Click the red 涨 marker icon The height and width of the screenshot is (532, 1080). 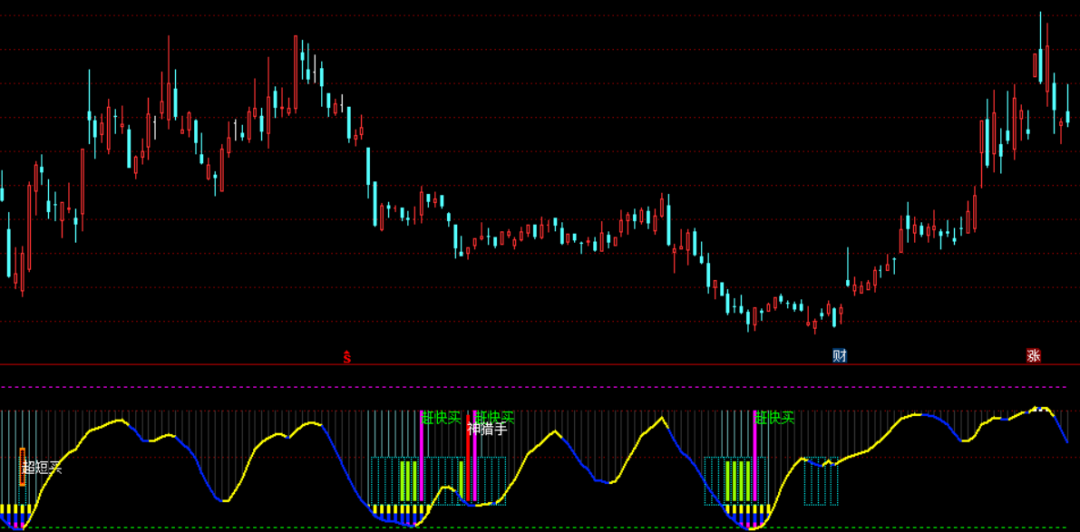pos(1033,355)
